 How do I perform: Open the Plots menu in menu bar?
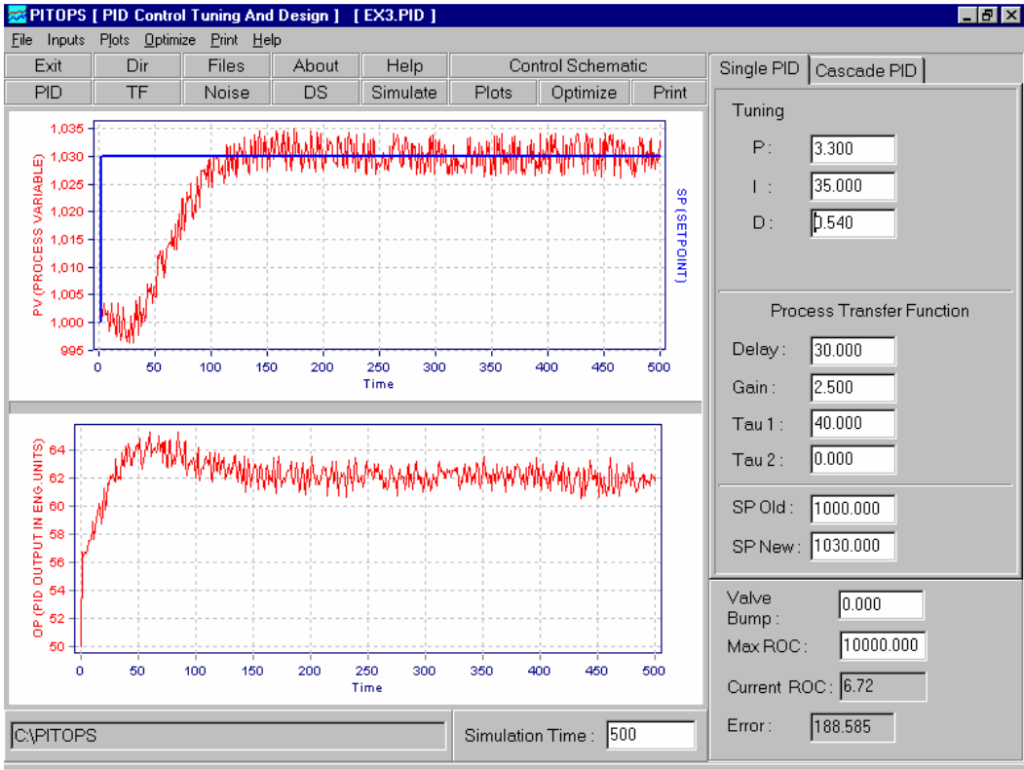pos(114,40)
